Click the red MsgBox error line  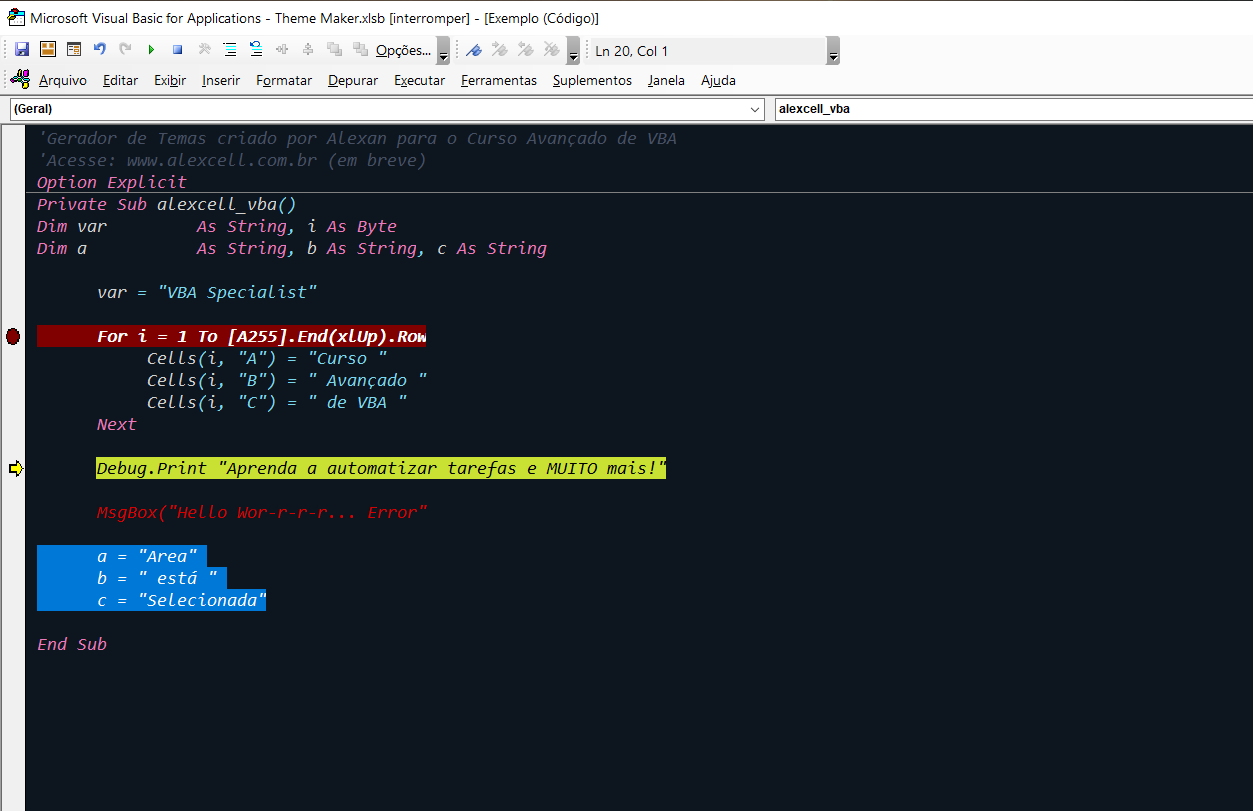[262, 512]
